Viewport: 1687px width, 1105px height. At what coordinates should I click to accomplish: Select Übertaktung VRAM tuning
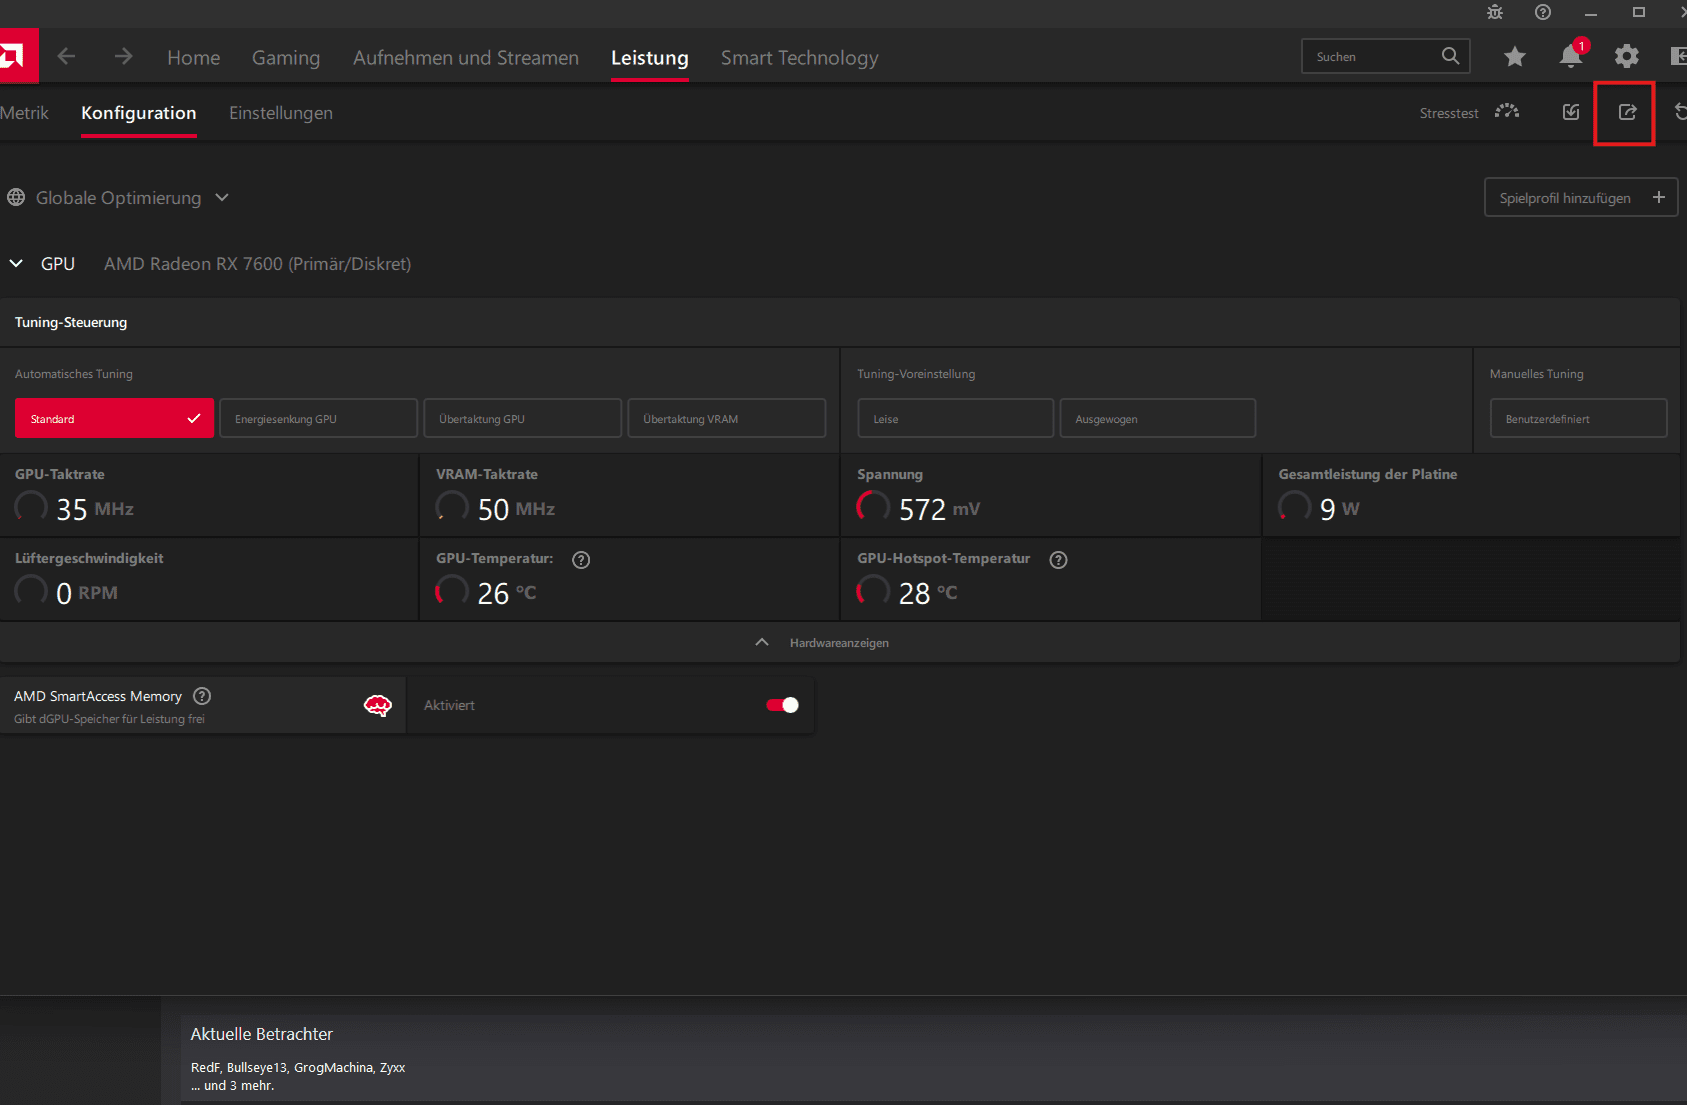(727, 418)
